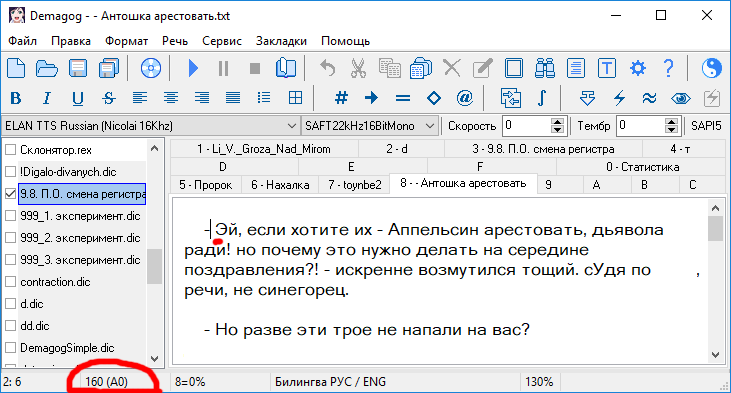The image size is (731, 393).
Task: Click the Билингва РУС / ENG status entry
Action: 330,382
